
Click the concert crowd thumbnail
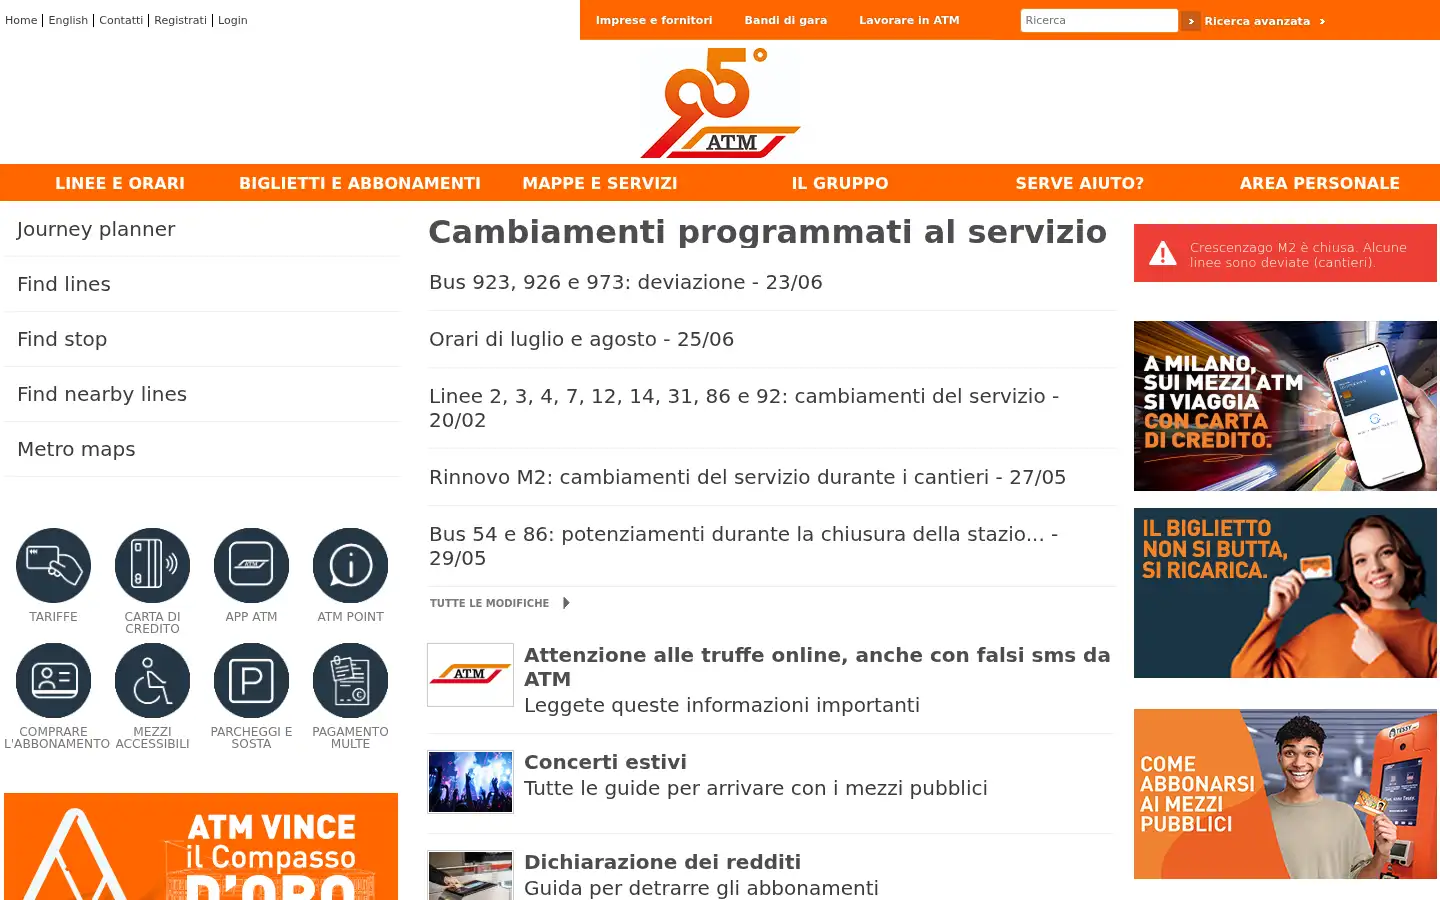click(470, 782)
